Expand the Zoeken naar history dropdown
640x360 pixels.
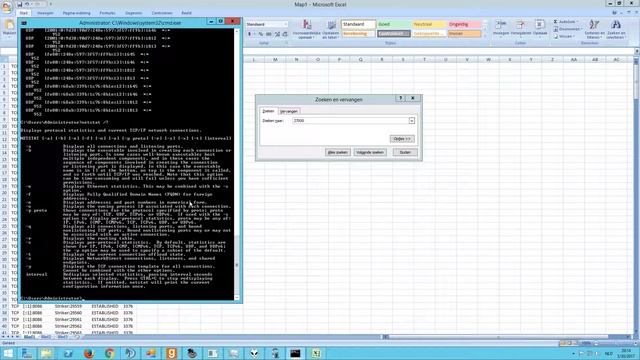(411, 121)
